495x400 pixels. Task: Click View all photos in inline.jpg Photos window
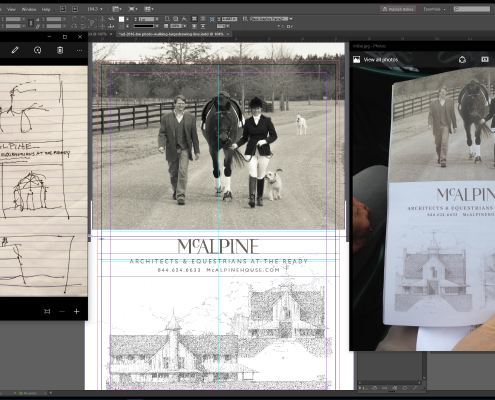point(375,60)
